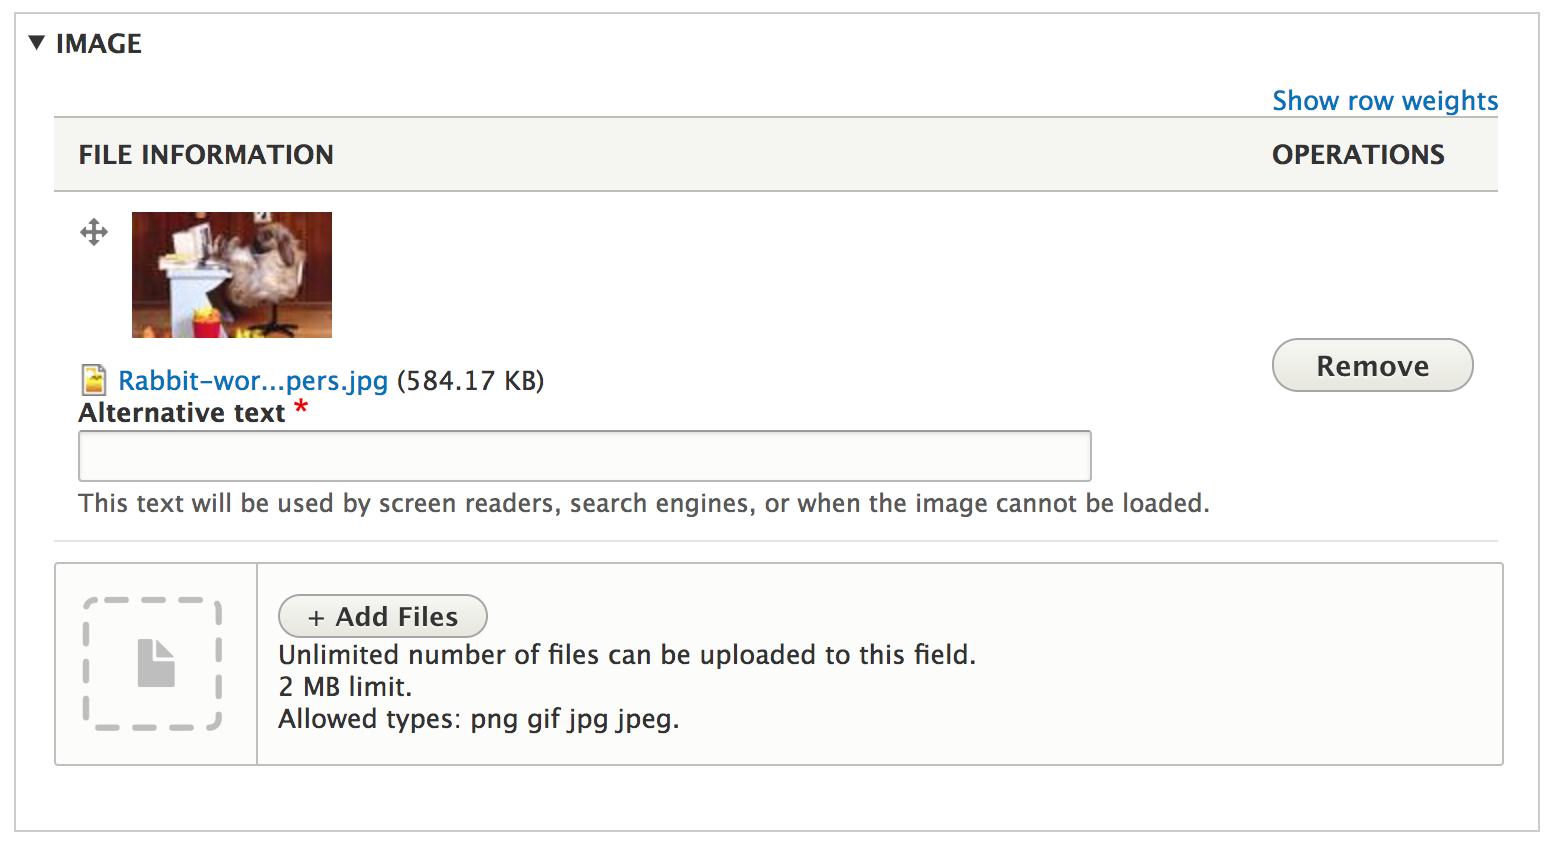Click the screen readers help description

point(644,503)
